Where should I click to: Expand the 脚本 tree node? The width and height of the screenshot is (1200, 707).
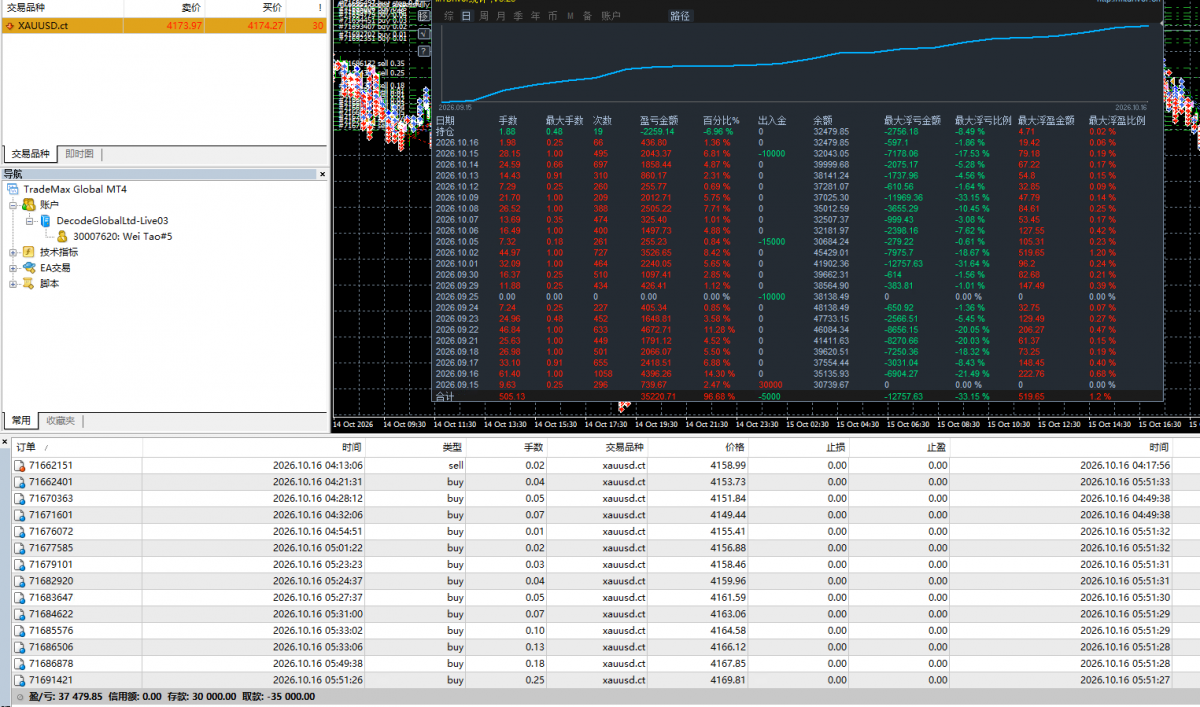pyautogui.click(x=13, y=284)
